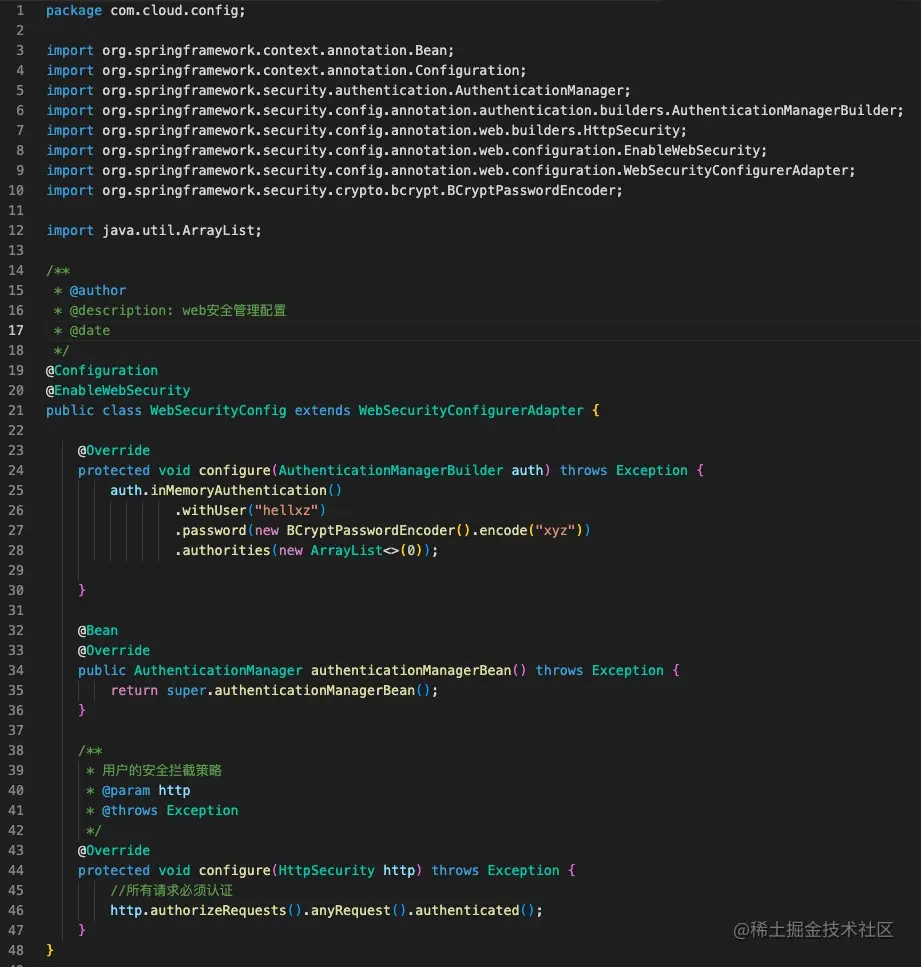
Task: Click the @Override annotation on line 23
Action: click(x=114, y=451)
